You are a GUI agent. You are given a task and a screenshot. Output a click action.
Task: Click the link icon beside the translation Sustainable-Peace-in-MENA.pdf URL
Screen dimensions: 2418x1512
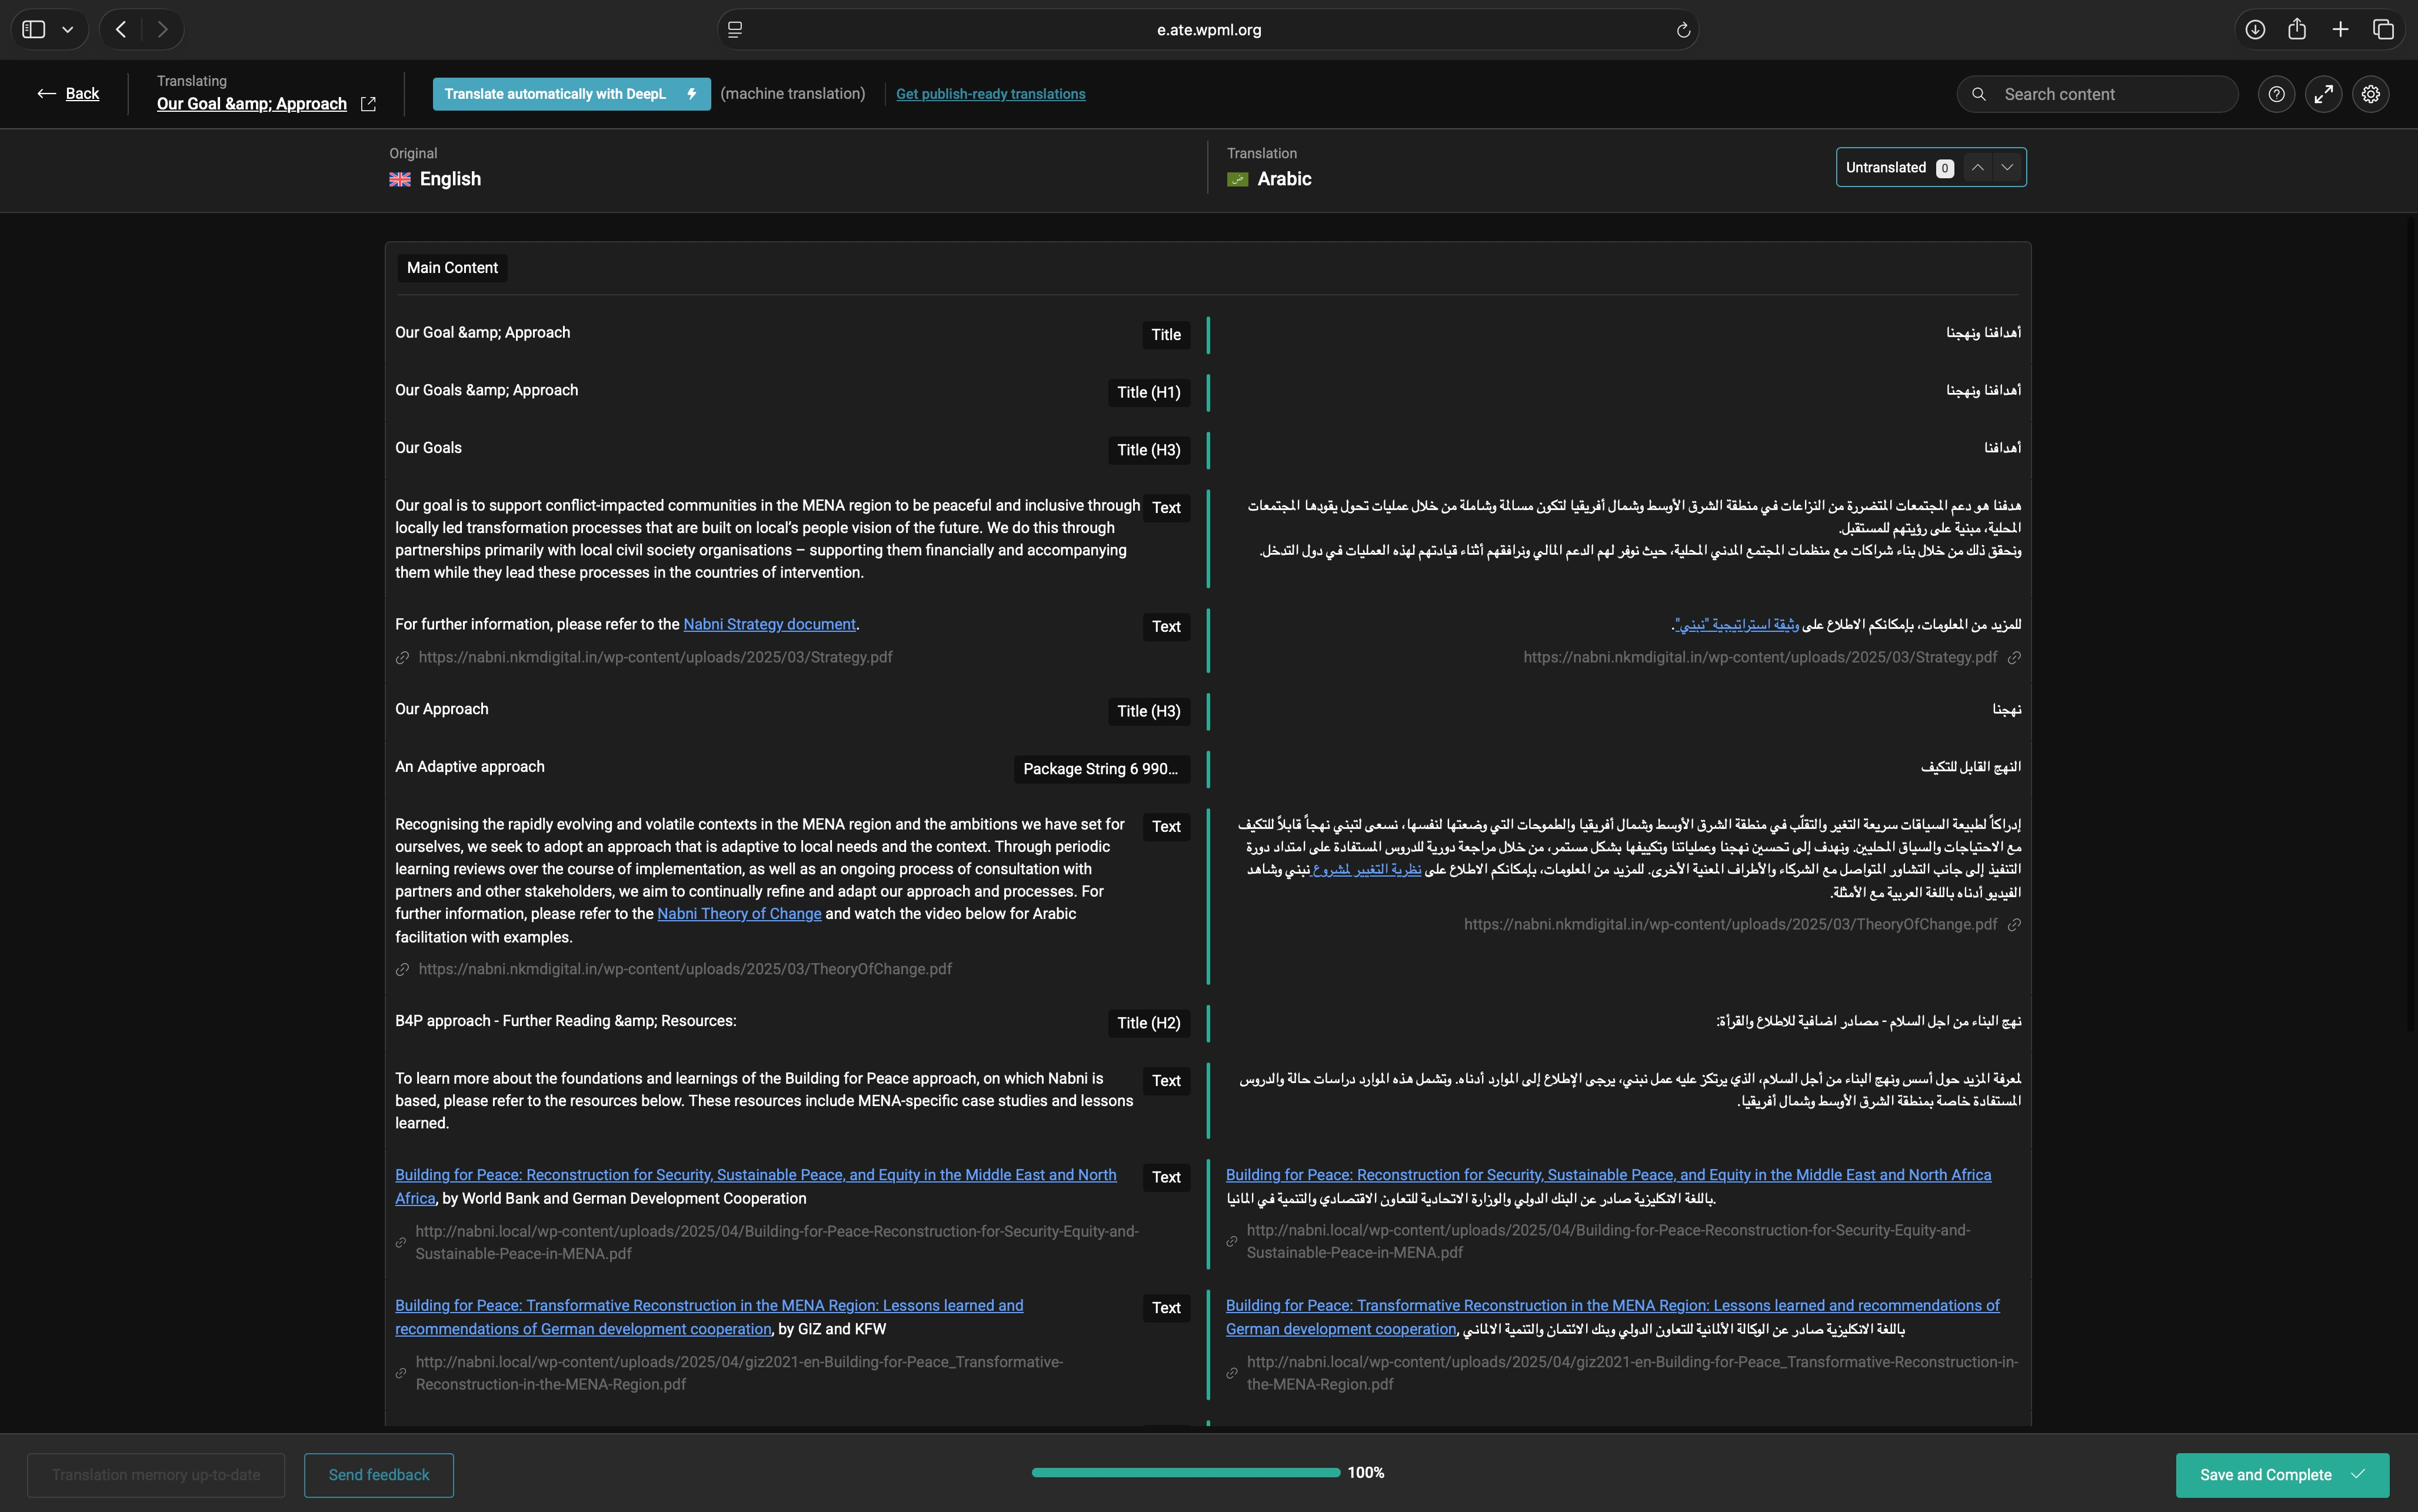pyautogui.click(x=1232, y=1242)
